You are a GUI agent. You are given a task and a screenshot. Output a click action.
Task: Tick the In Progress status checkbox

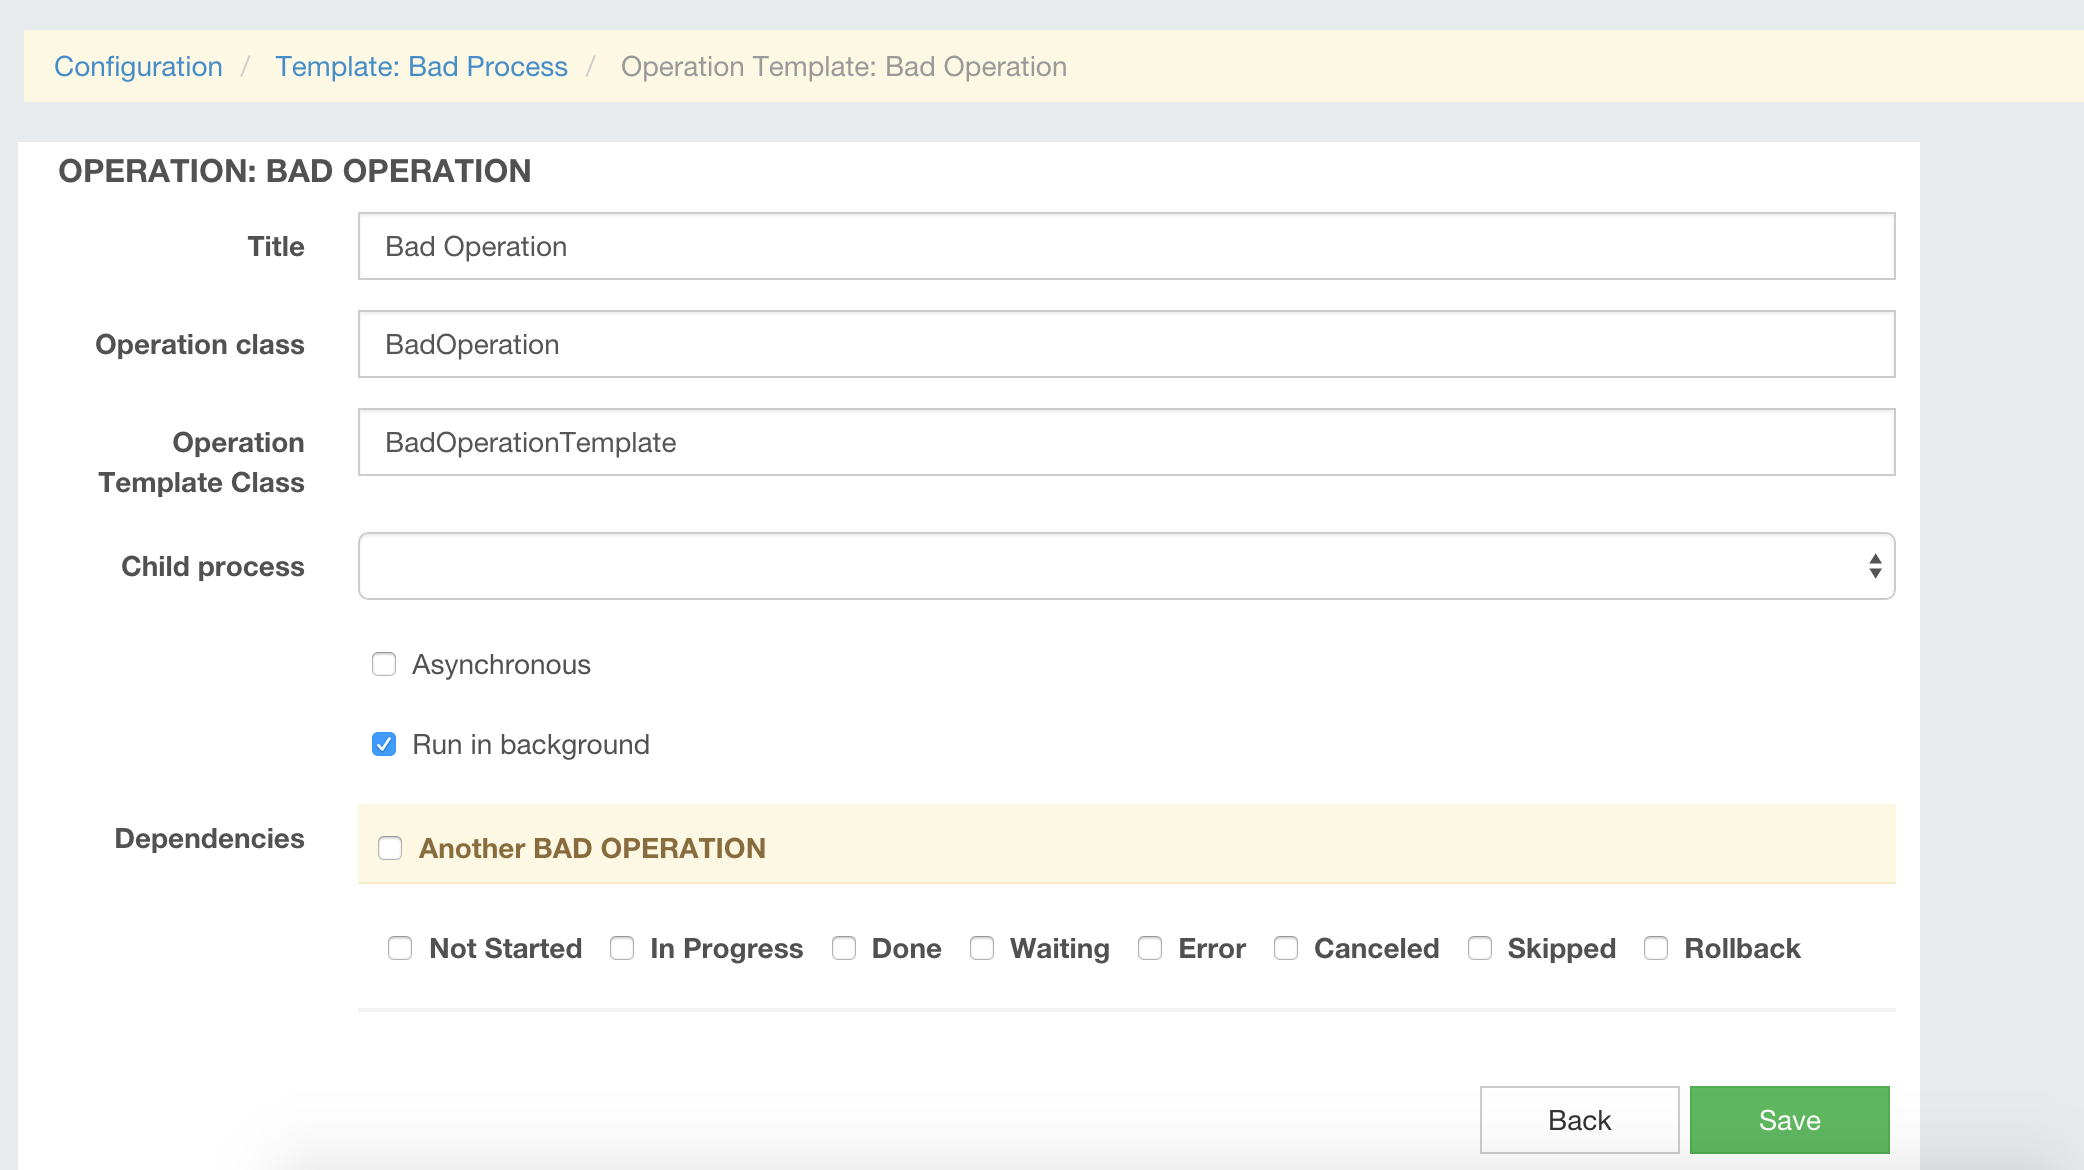[622, 948]
